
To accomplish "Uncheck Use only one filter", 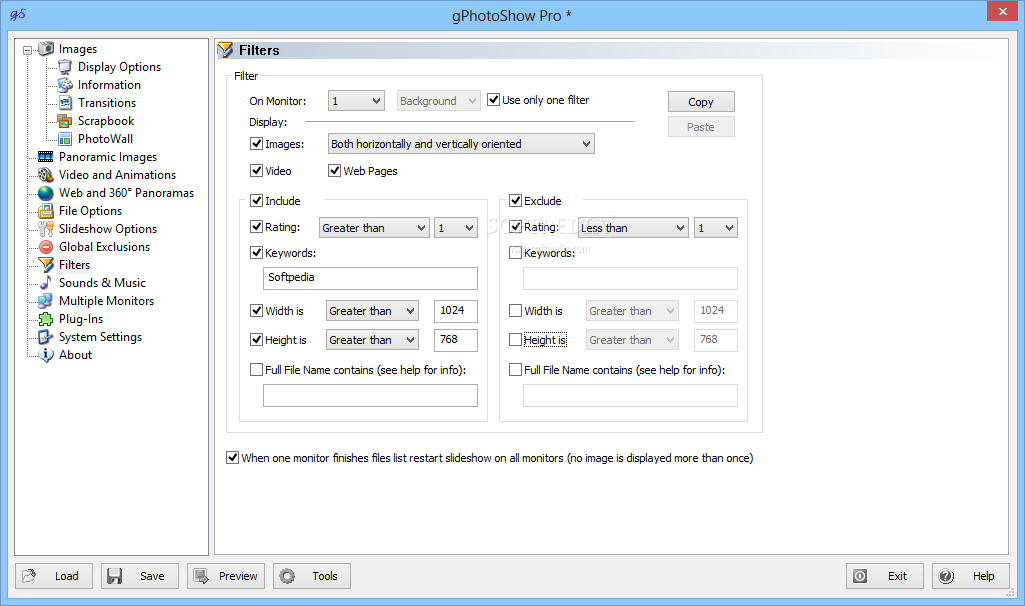I will pyautogui.click(x=494, y=100).
